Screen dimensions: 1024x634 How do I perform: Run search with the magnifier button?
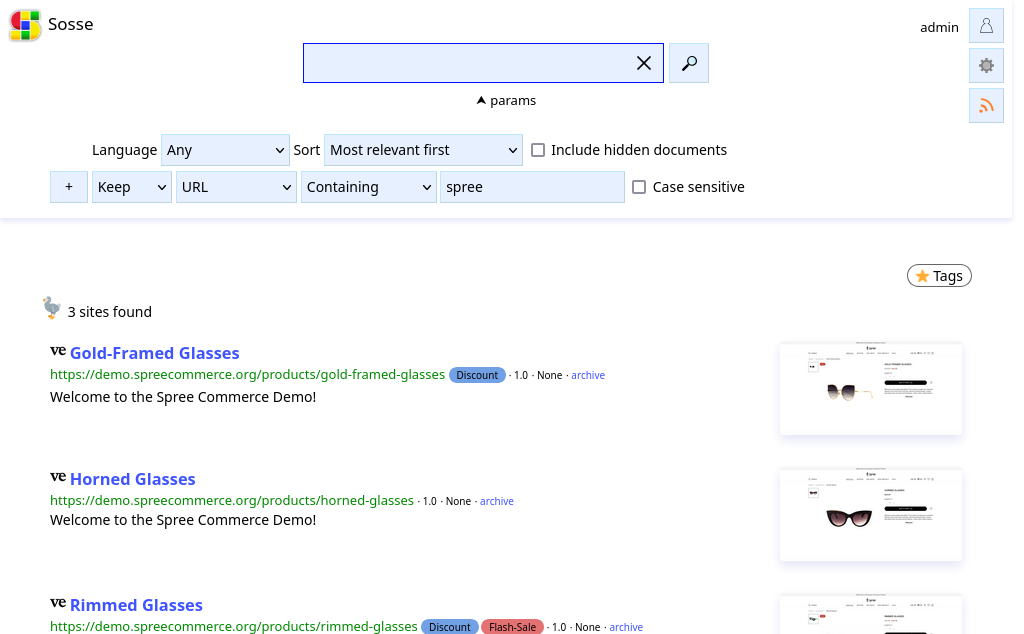688,63
